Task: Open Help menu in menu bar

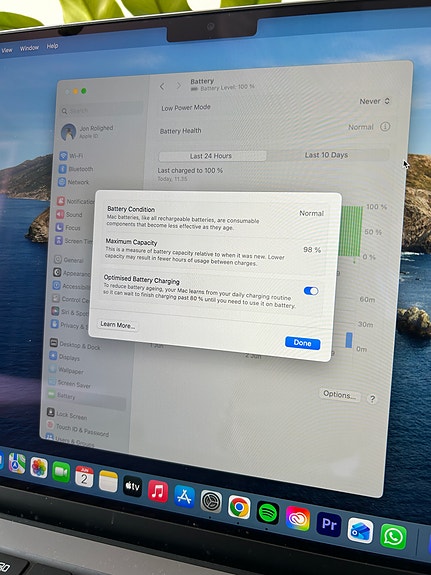Action: 52,46
